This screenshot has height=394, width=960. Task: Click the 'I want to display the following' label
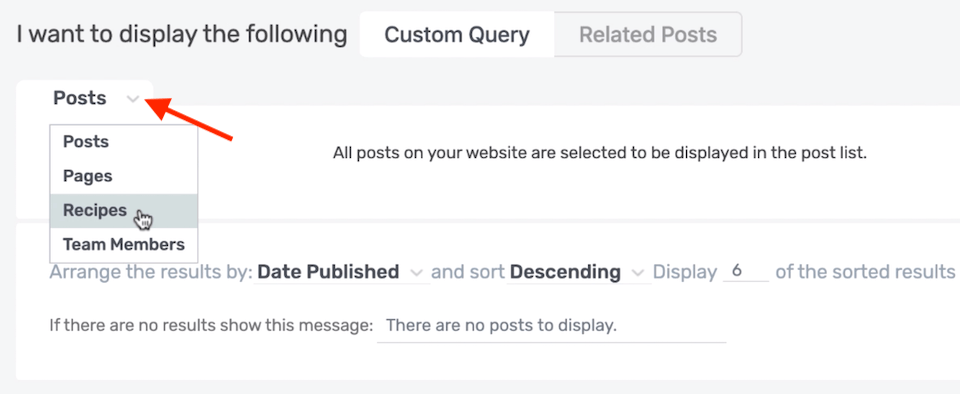pos(182,34)
